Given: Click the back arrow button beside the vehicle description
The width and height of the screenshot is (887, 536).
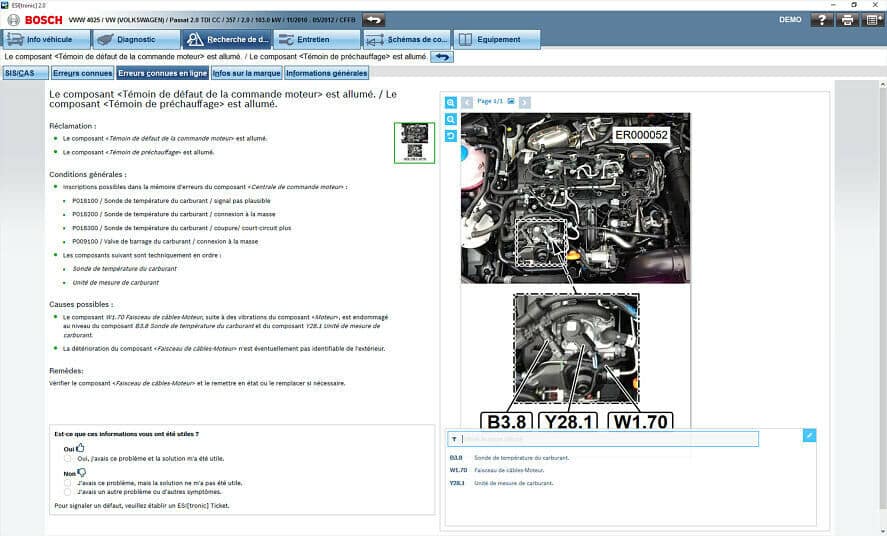Looking at the screenshot, I should 373,20.
